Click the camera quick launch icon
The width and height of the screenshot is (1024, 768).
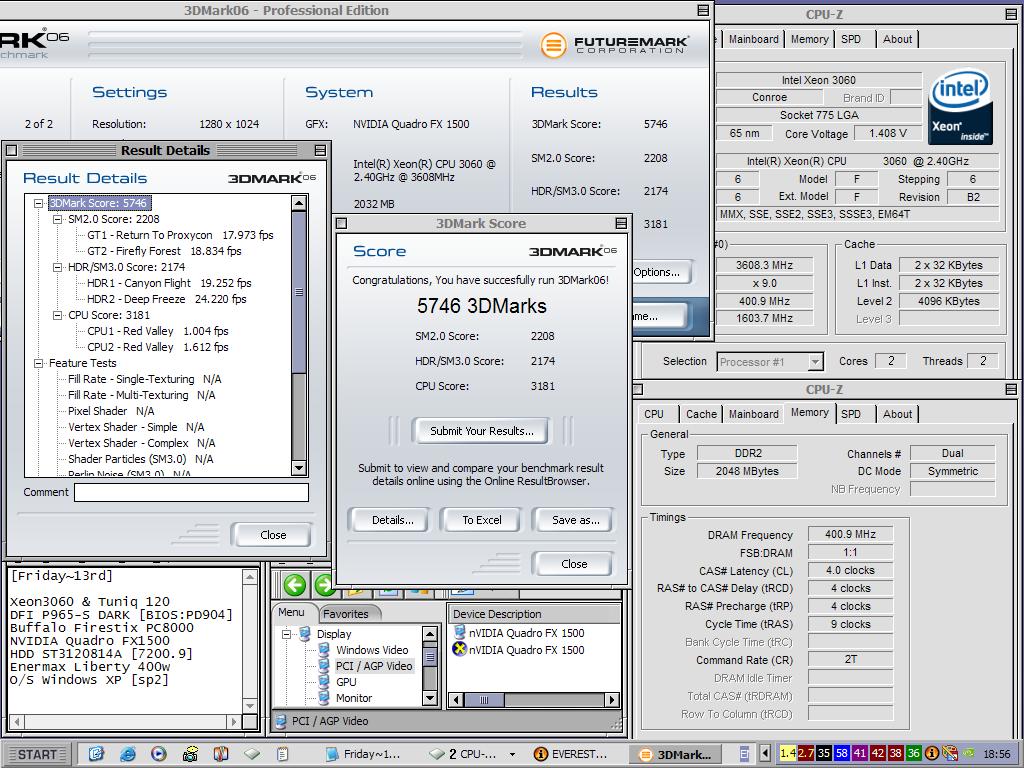coord(190,754)
